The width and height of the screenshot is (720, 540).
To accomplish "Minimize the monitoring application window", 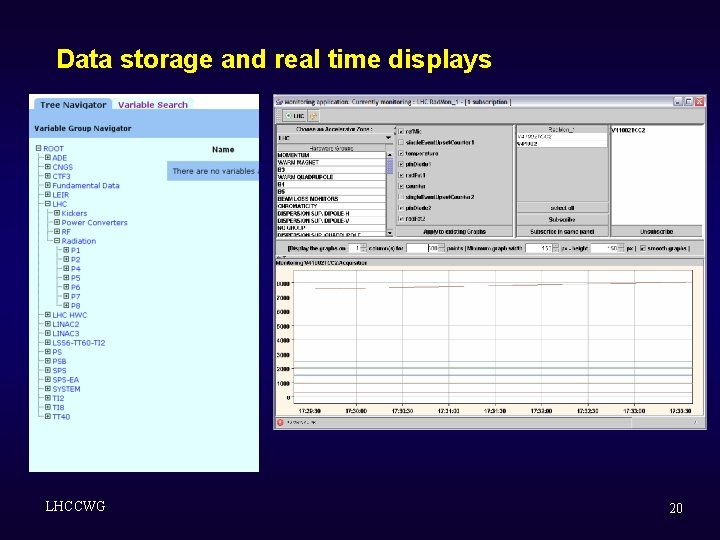I will click(678, 101).
